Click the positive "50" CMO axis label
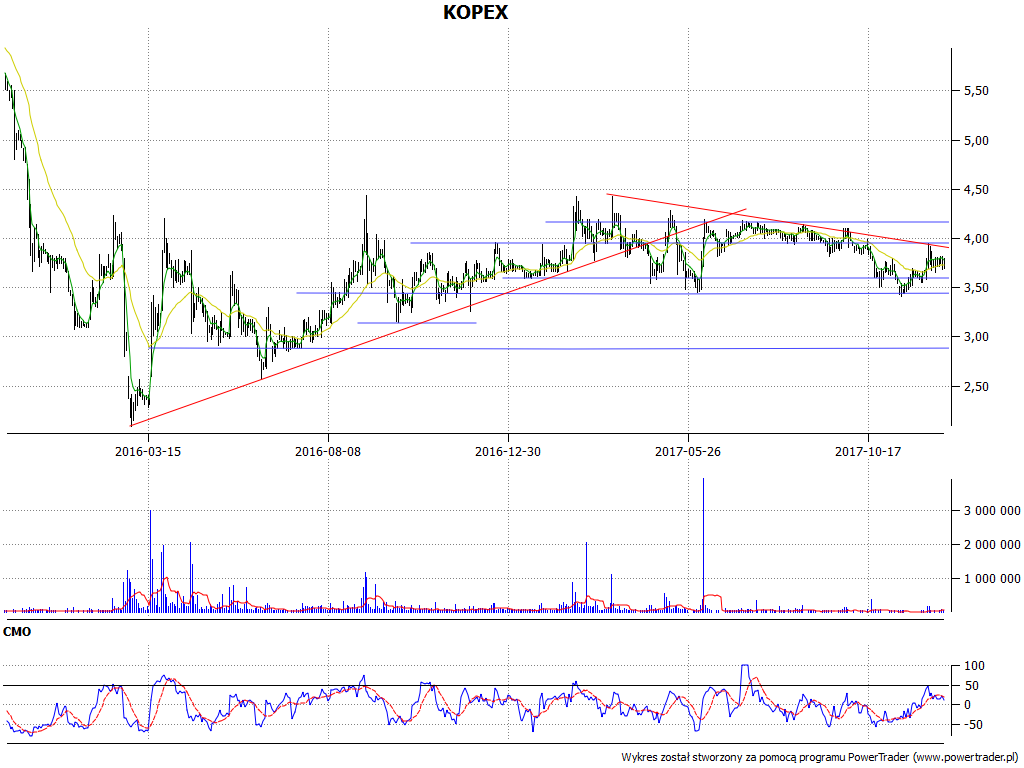This screenshot has height=768, width=1024. 972,686
